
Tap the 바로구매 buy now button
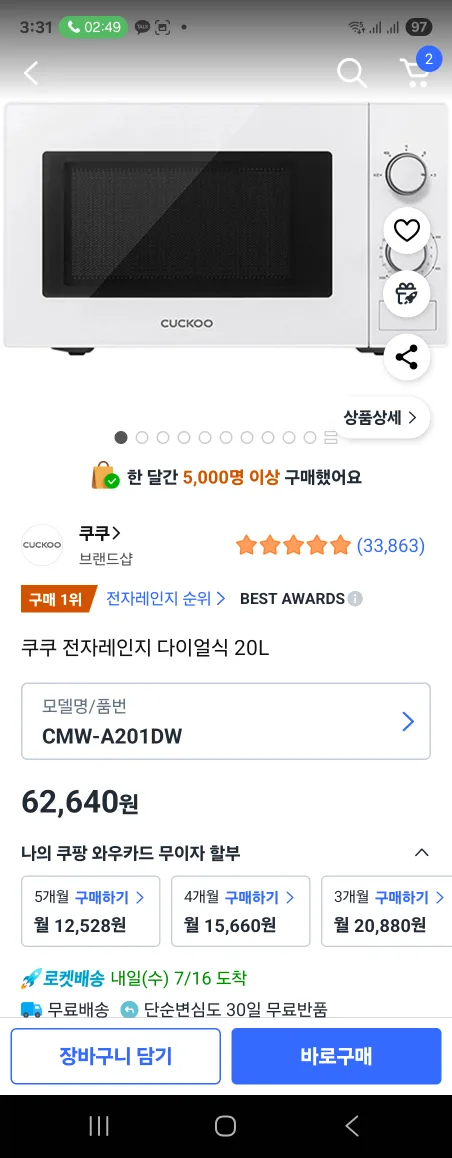click(336, 1056)
